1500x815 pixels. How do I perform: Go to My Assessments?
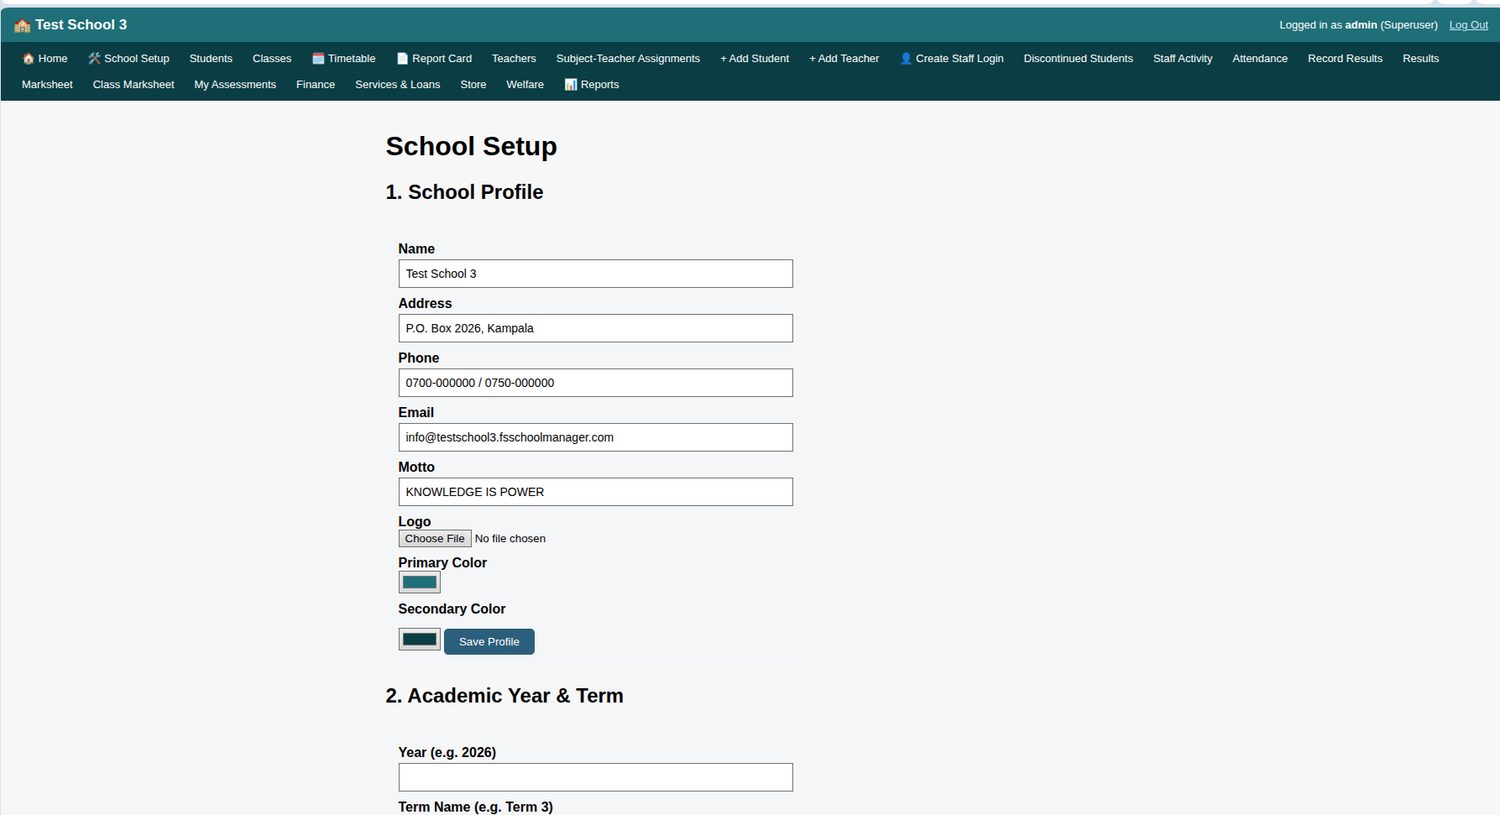pyautogui.click(x=235, y=85)
